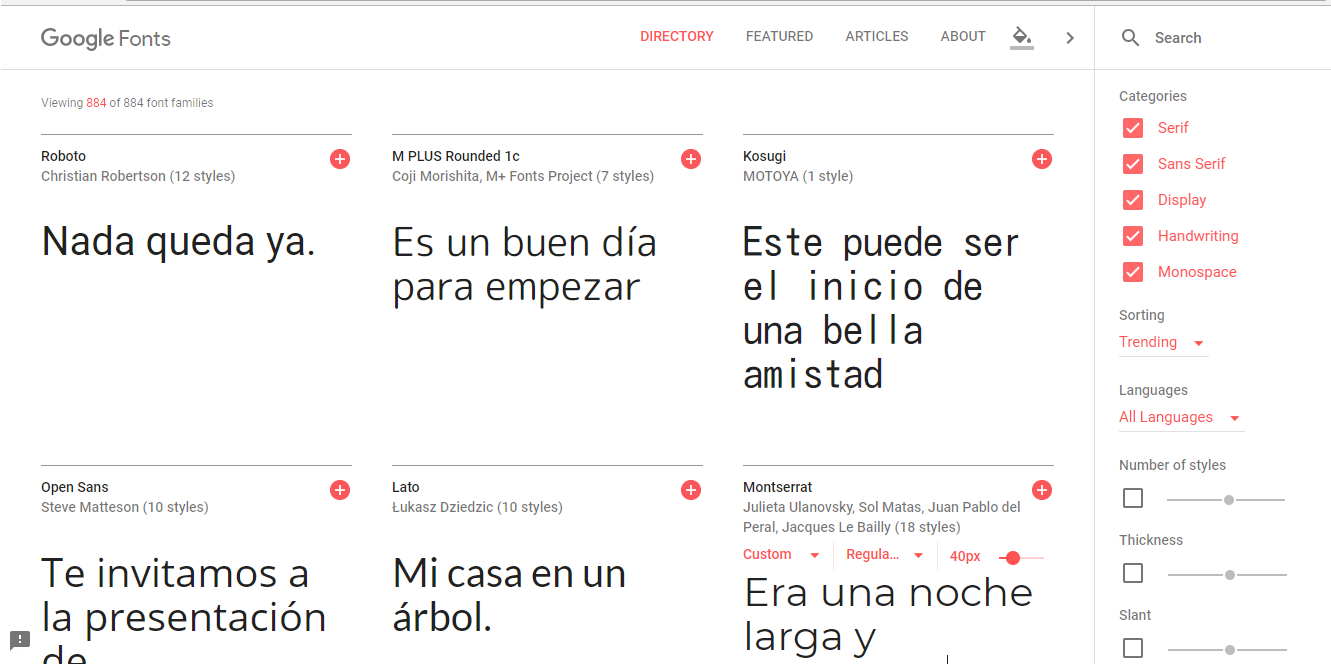Adjust the Slant slider

pyautogui.click(x=1227, y=649)
